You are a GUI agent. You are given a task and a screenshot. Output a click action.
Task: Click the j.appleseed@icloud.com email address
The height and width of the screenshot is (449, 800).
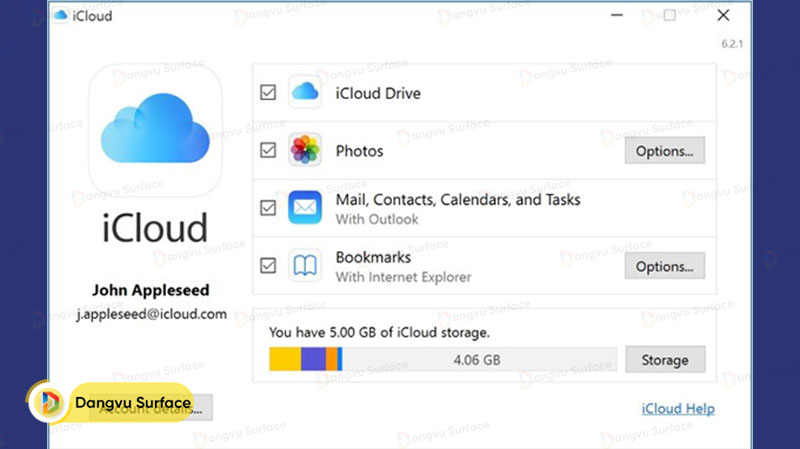coord(152,314)
